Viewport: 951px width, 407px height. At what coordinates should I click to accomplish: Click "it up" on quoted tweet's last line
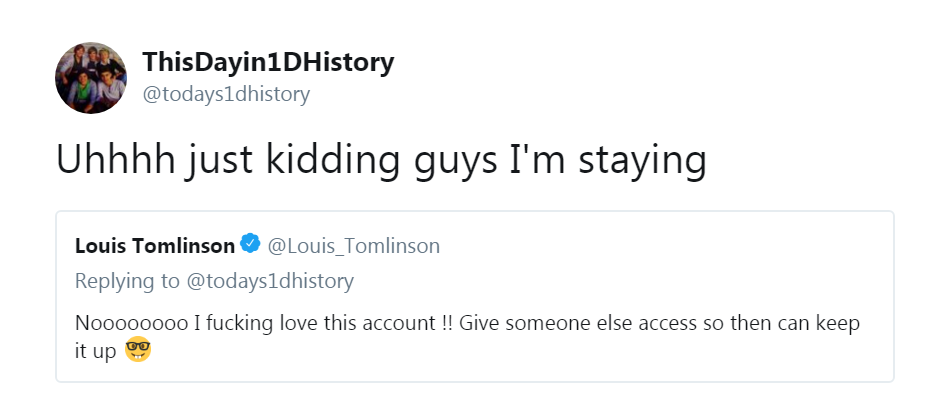click(97, 352)
